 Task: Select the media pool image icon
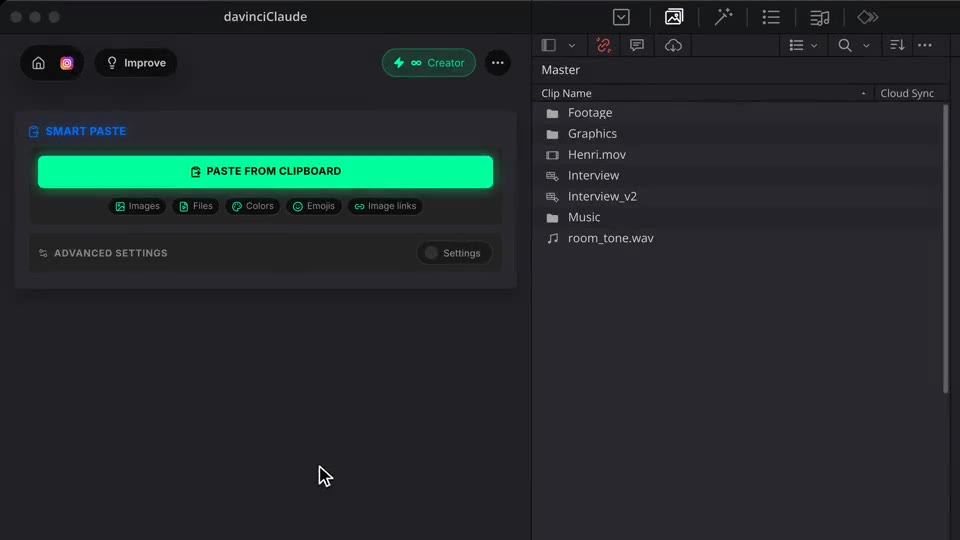pos(674,17)
